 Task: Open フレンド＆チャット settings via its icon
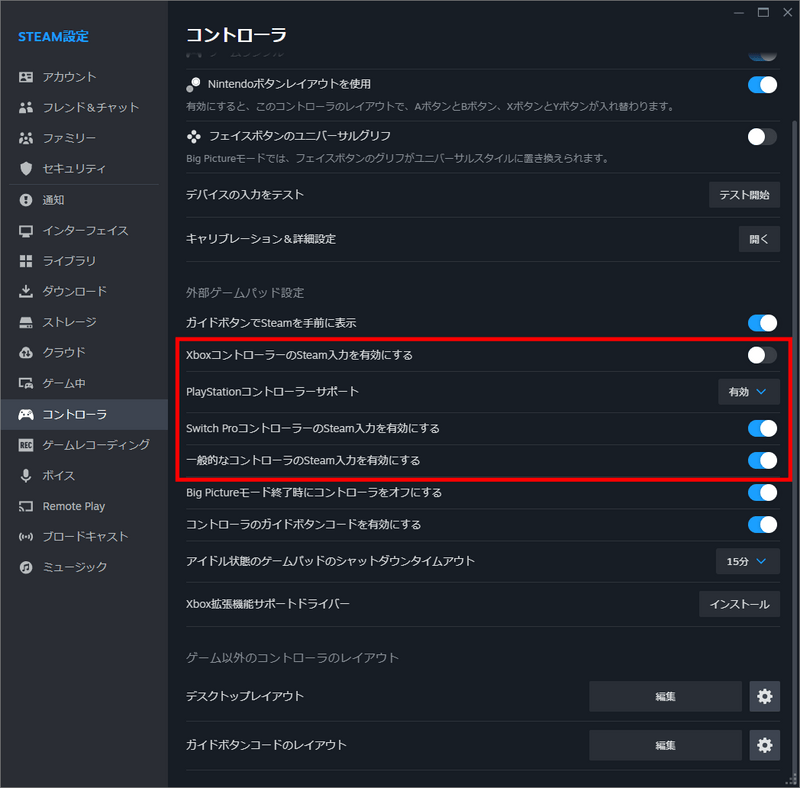coord(24,107)
